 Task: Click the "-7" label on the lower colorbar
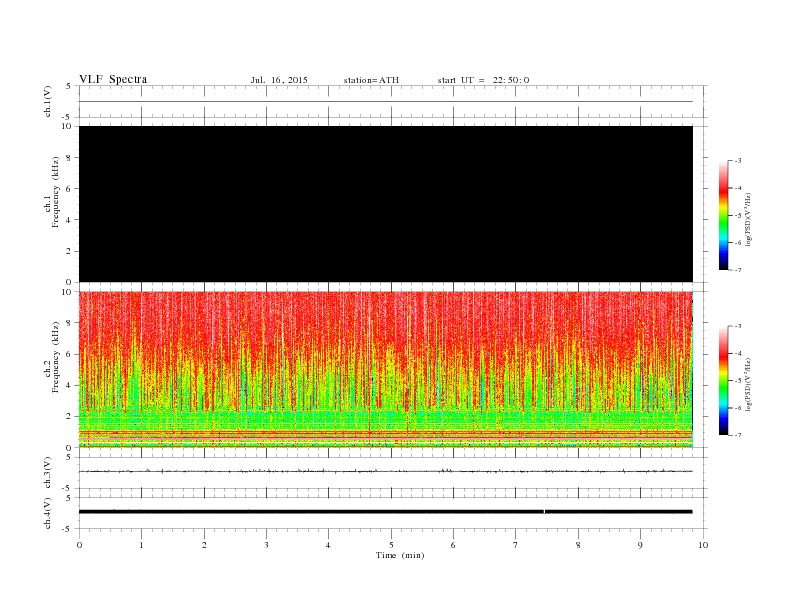coord(737,435)
